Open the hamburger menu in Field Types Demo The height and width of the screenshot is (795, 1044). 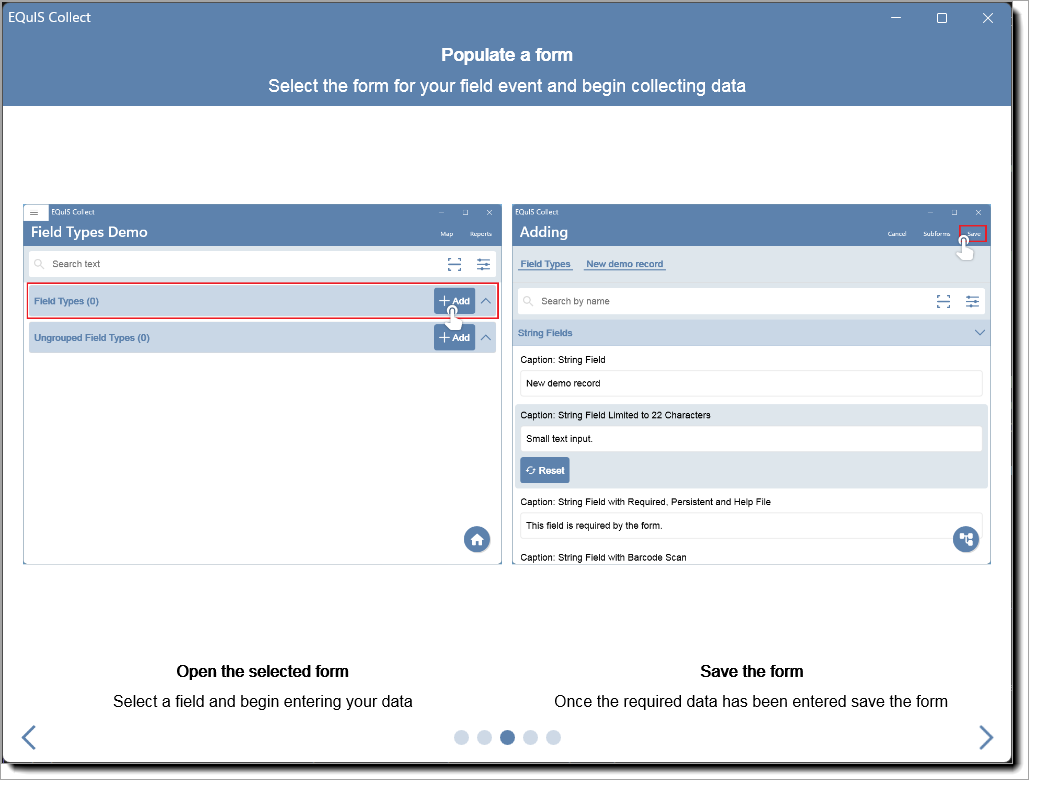pos(34,213)
